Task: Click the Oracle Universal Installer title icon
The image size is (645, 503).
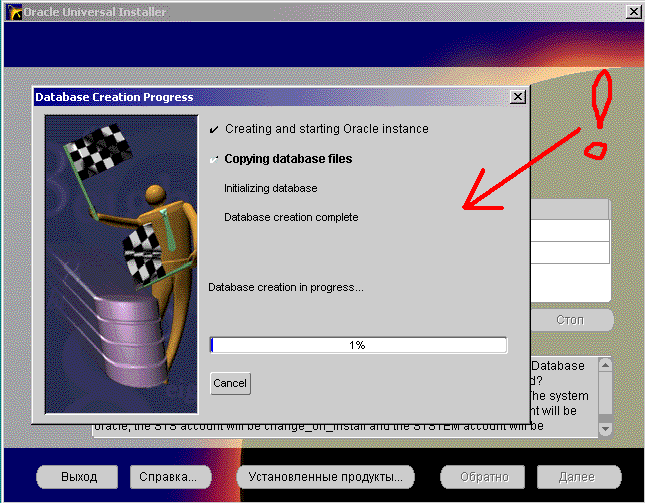Action: 14,12
